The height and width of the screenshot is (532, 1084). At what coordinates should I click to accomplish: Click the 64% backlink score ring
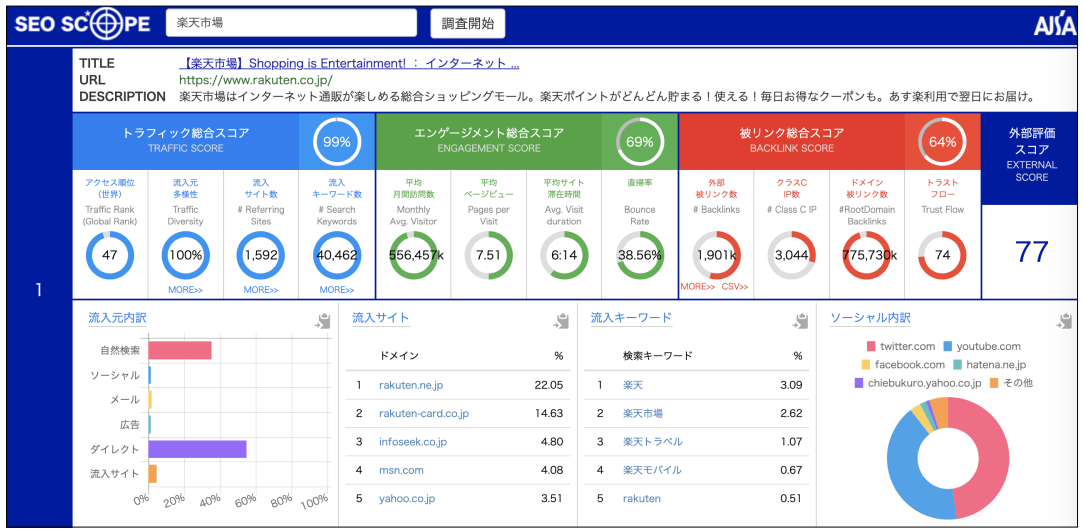click(x=942, y=142)
